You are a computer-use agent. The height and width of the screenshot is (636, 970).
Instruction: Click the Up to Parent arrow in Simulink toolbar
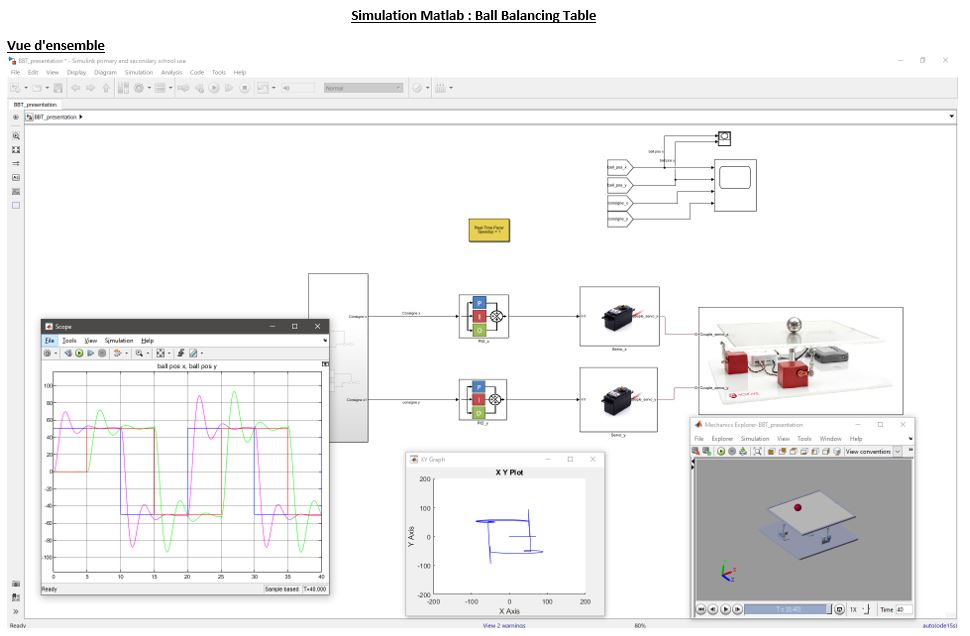[x=106, y=88]
